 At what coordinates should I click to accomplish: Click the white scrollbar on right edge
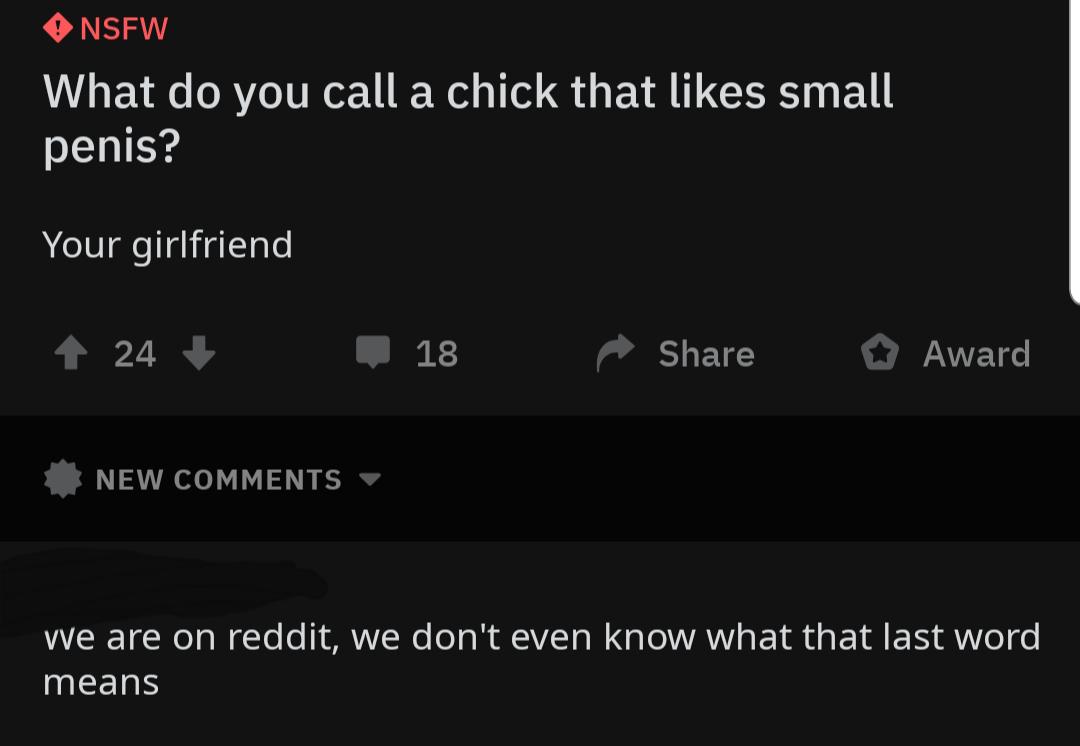1074,150
